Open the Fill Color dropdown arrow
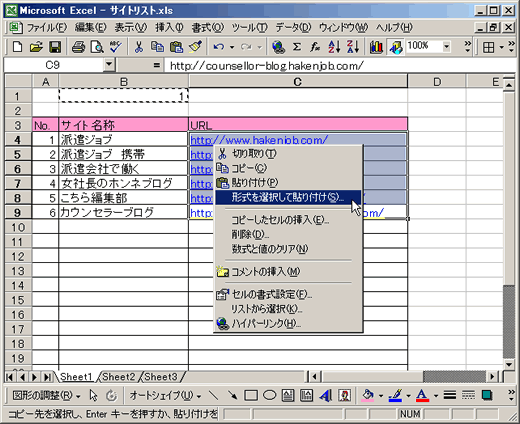Viewport: 520px width, 424px height. click(x=381, y=396)
